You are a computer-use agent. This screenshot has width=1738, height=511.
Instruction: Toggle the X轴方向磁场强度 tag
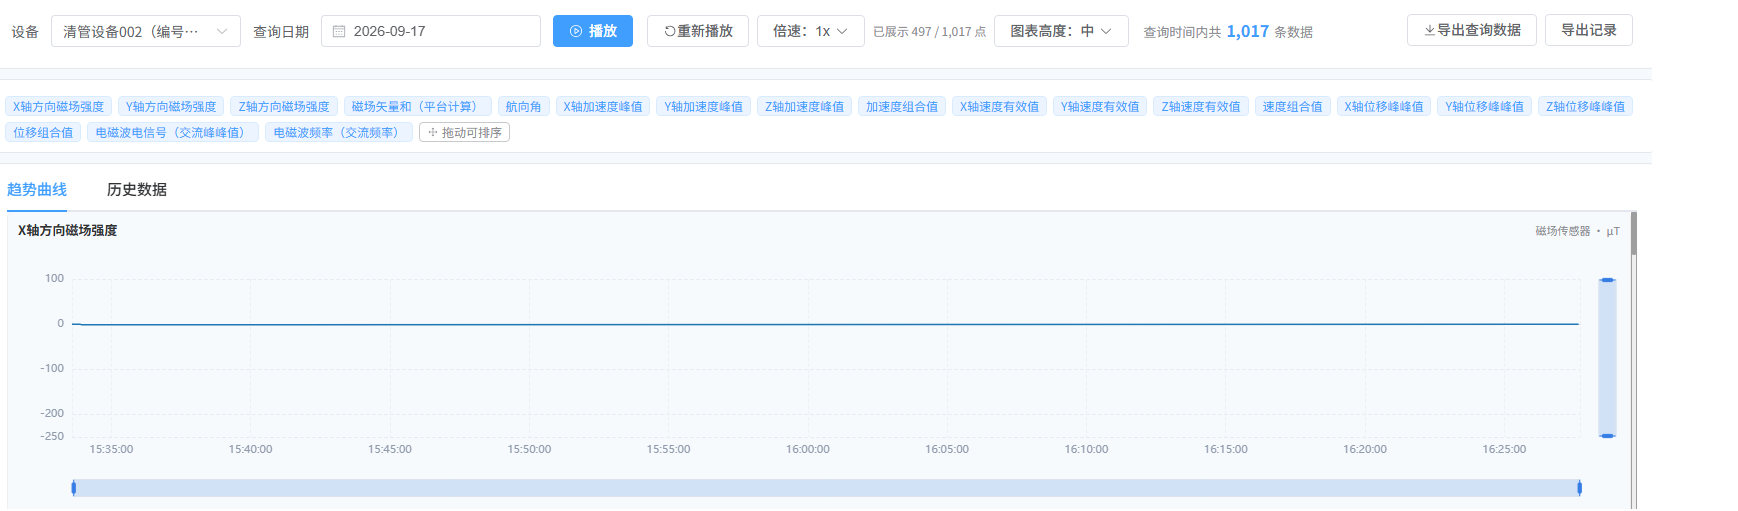click(58, 106)
